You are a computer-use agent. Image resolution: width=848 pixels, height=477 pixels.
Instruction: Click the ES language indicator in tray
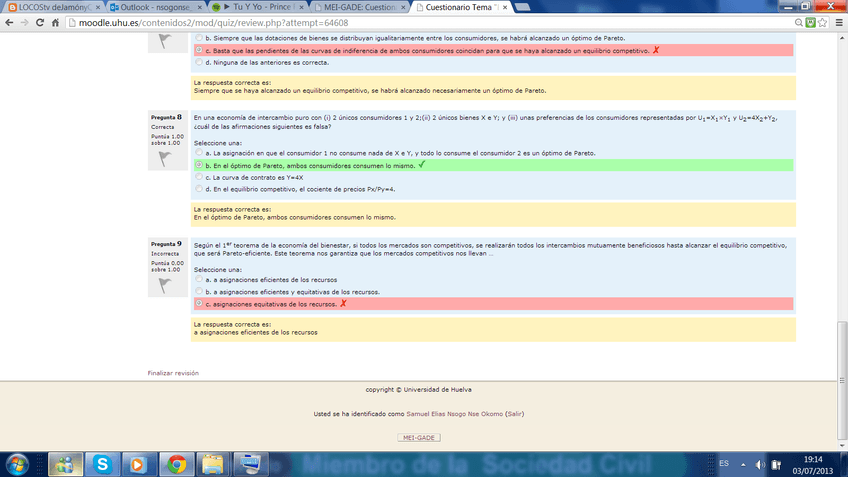(724, 464)
